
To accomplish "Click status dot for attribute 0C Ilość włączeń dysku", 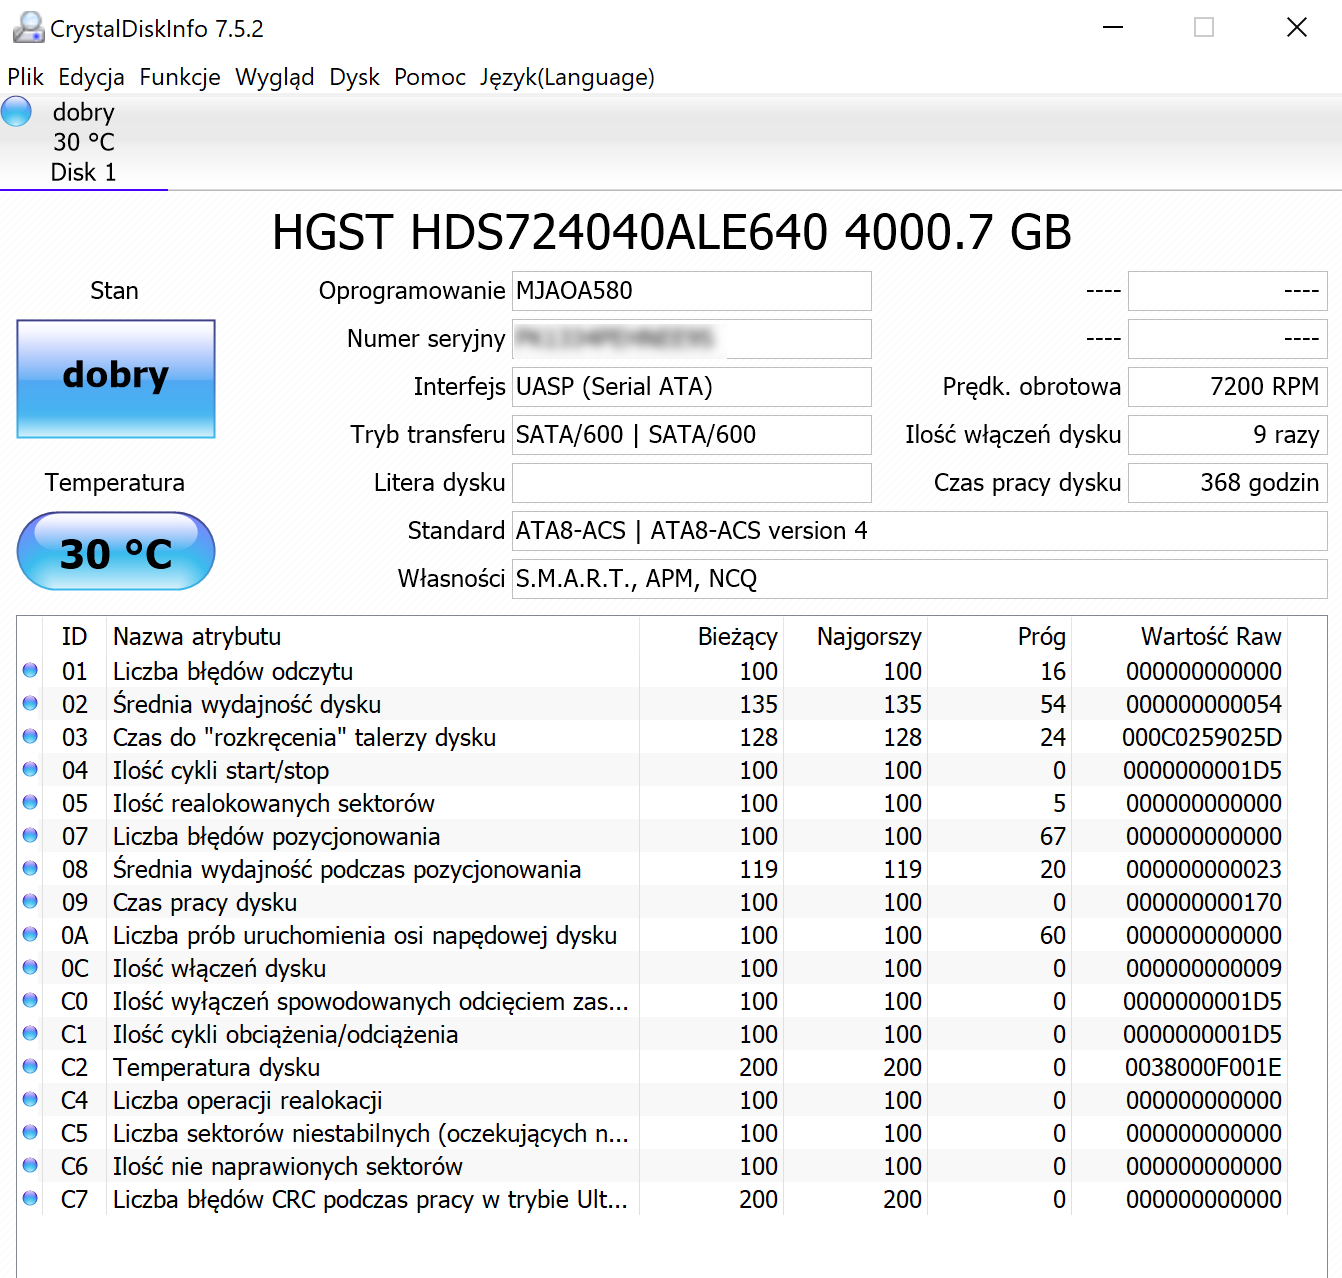I will (30, 968).
